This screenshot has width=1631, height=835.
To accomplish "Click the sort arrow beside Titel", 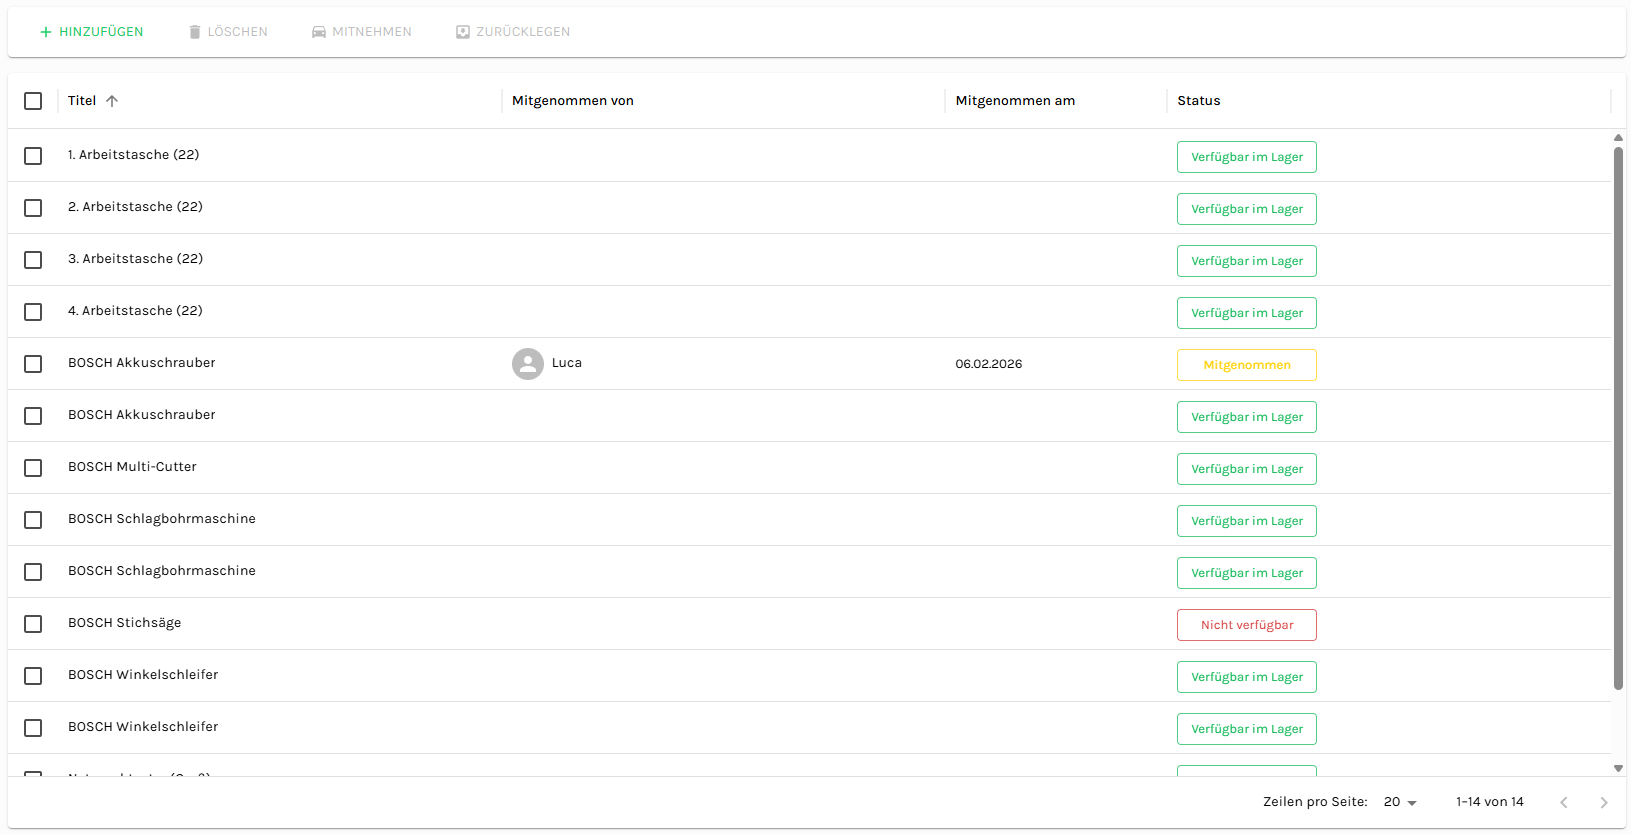I will click(x=112, y=101).
